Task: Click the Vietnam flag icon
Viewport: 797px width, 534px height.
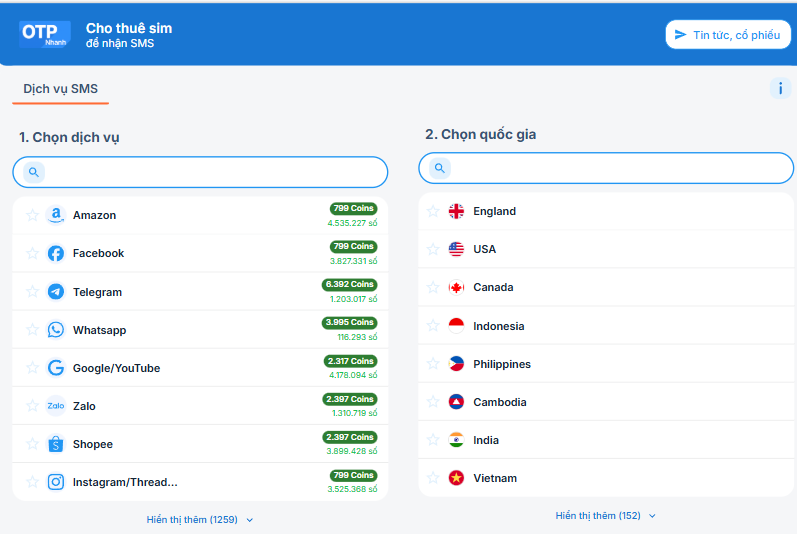Action: coord(456,478)
